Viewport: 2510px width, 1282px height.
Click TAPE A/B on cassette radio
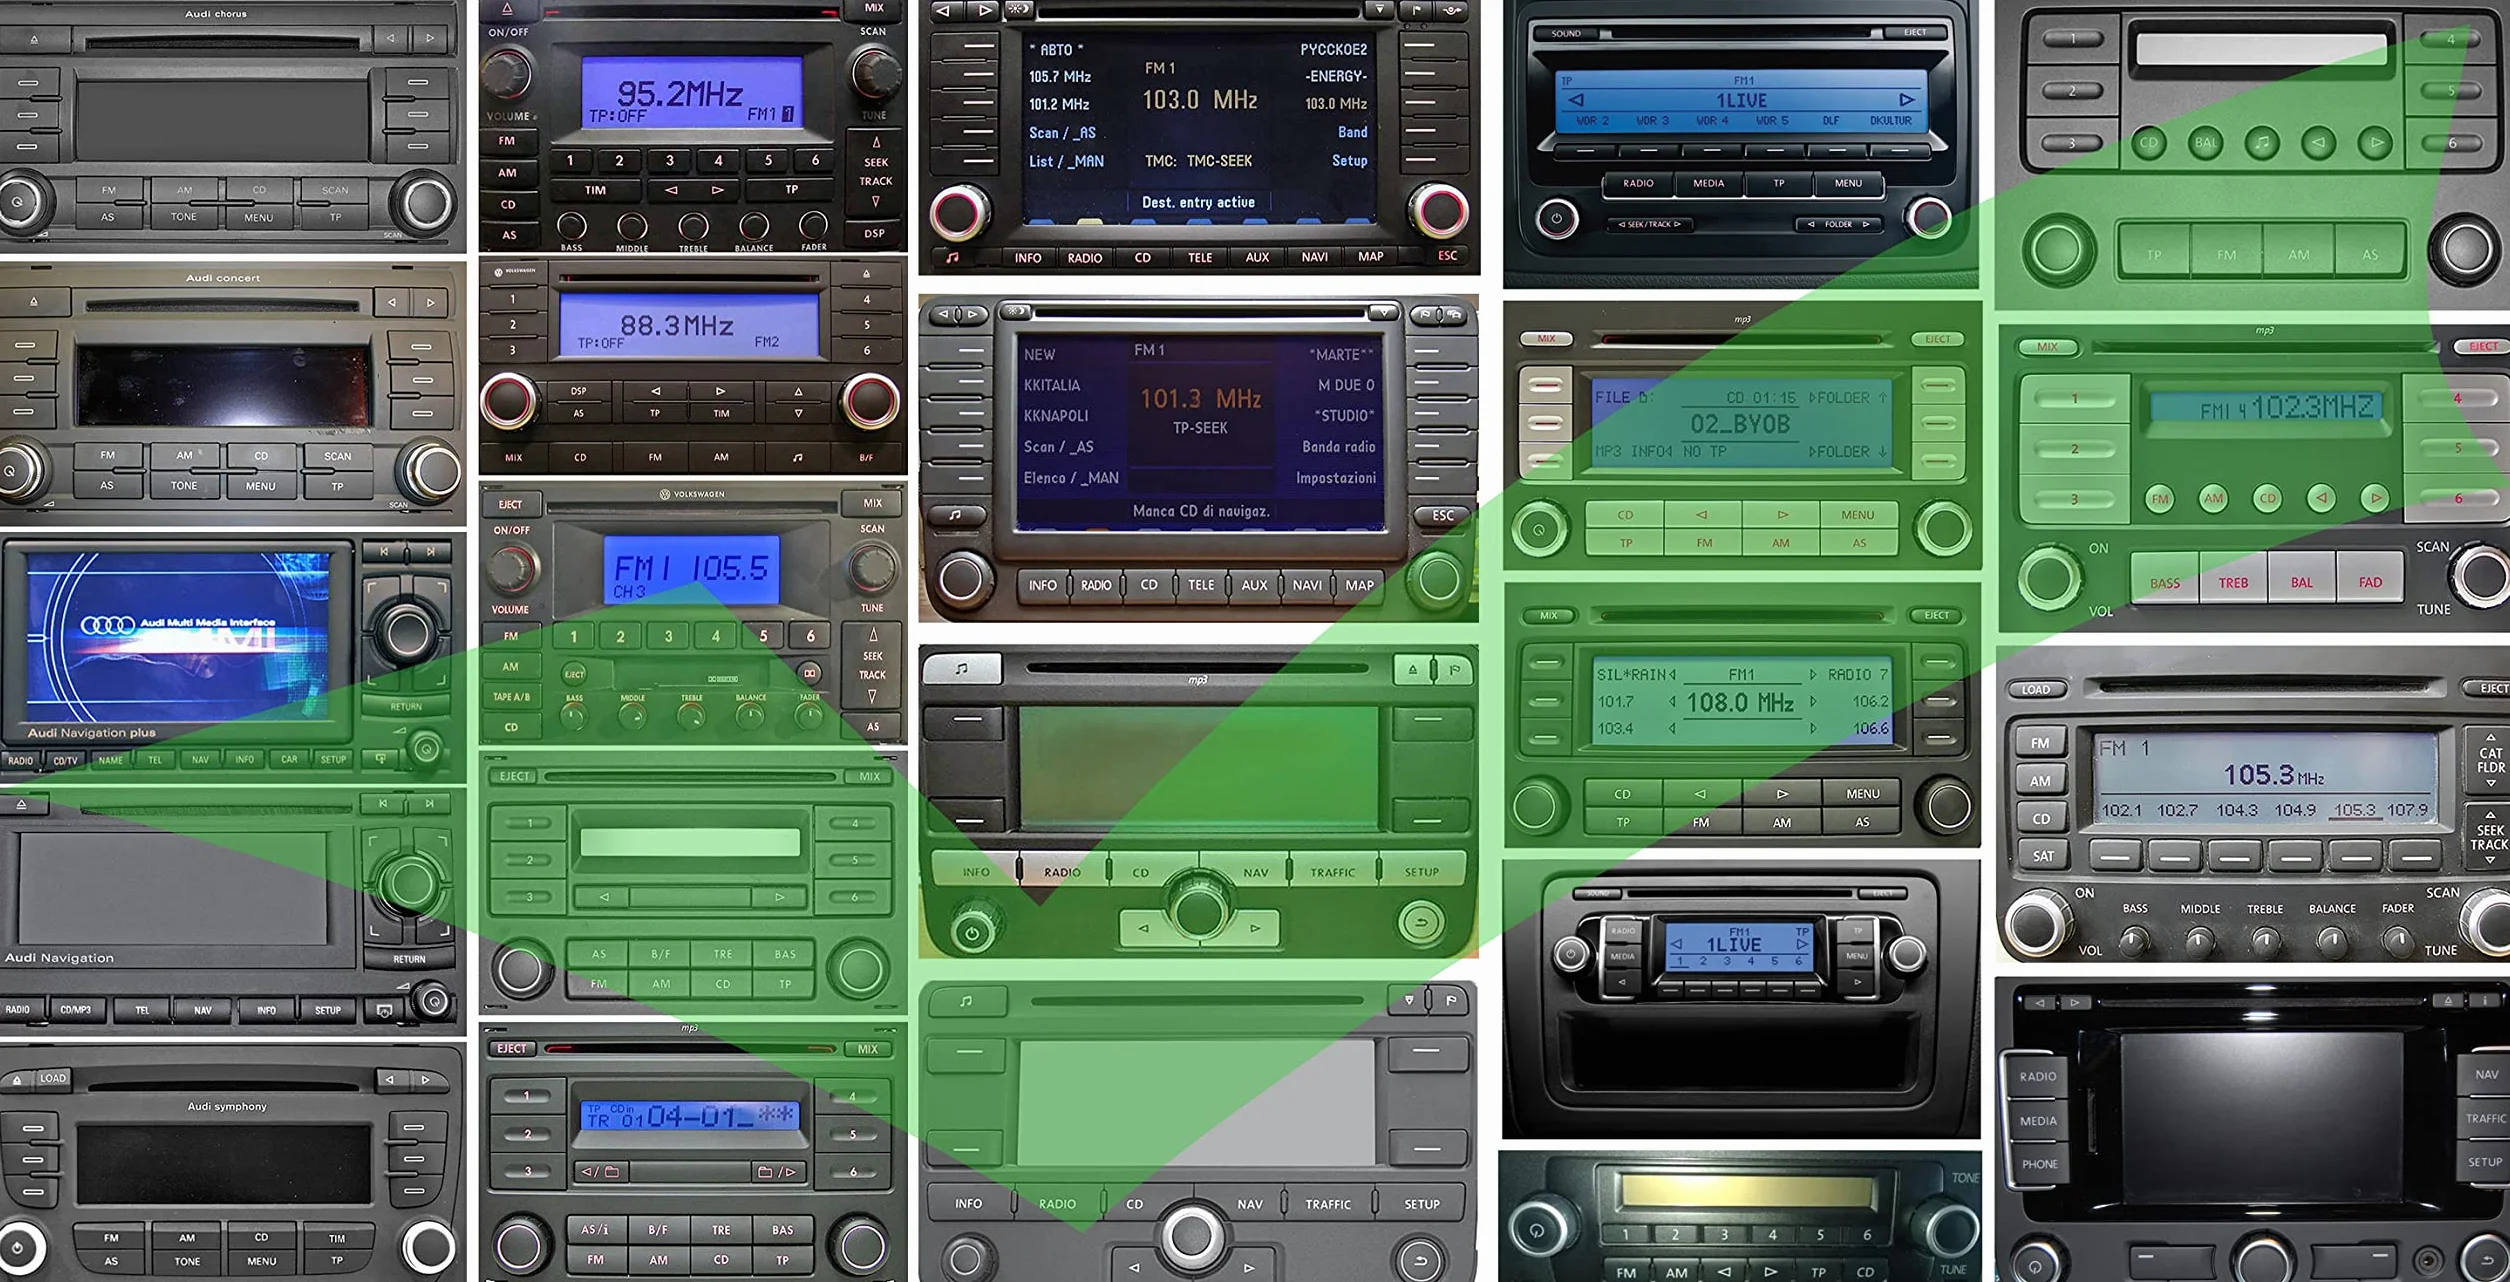click(510, 697)
